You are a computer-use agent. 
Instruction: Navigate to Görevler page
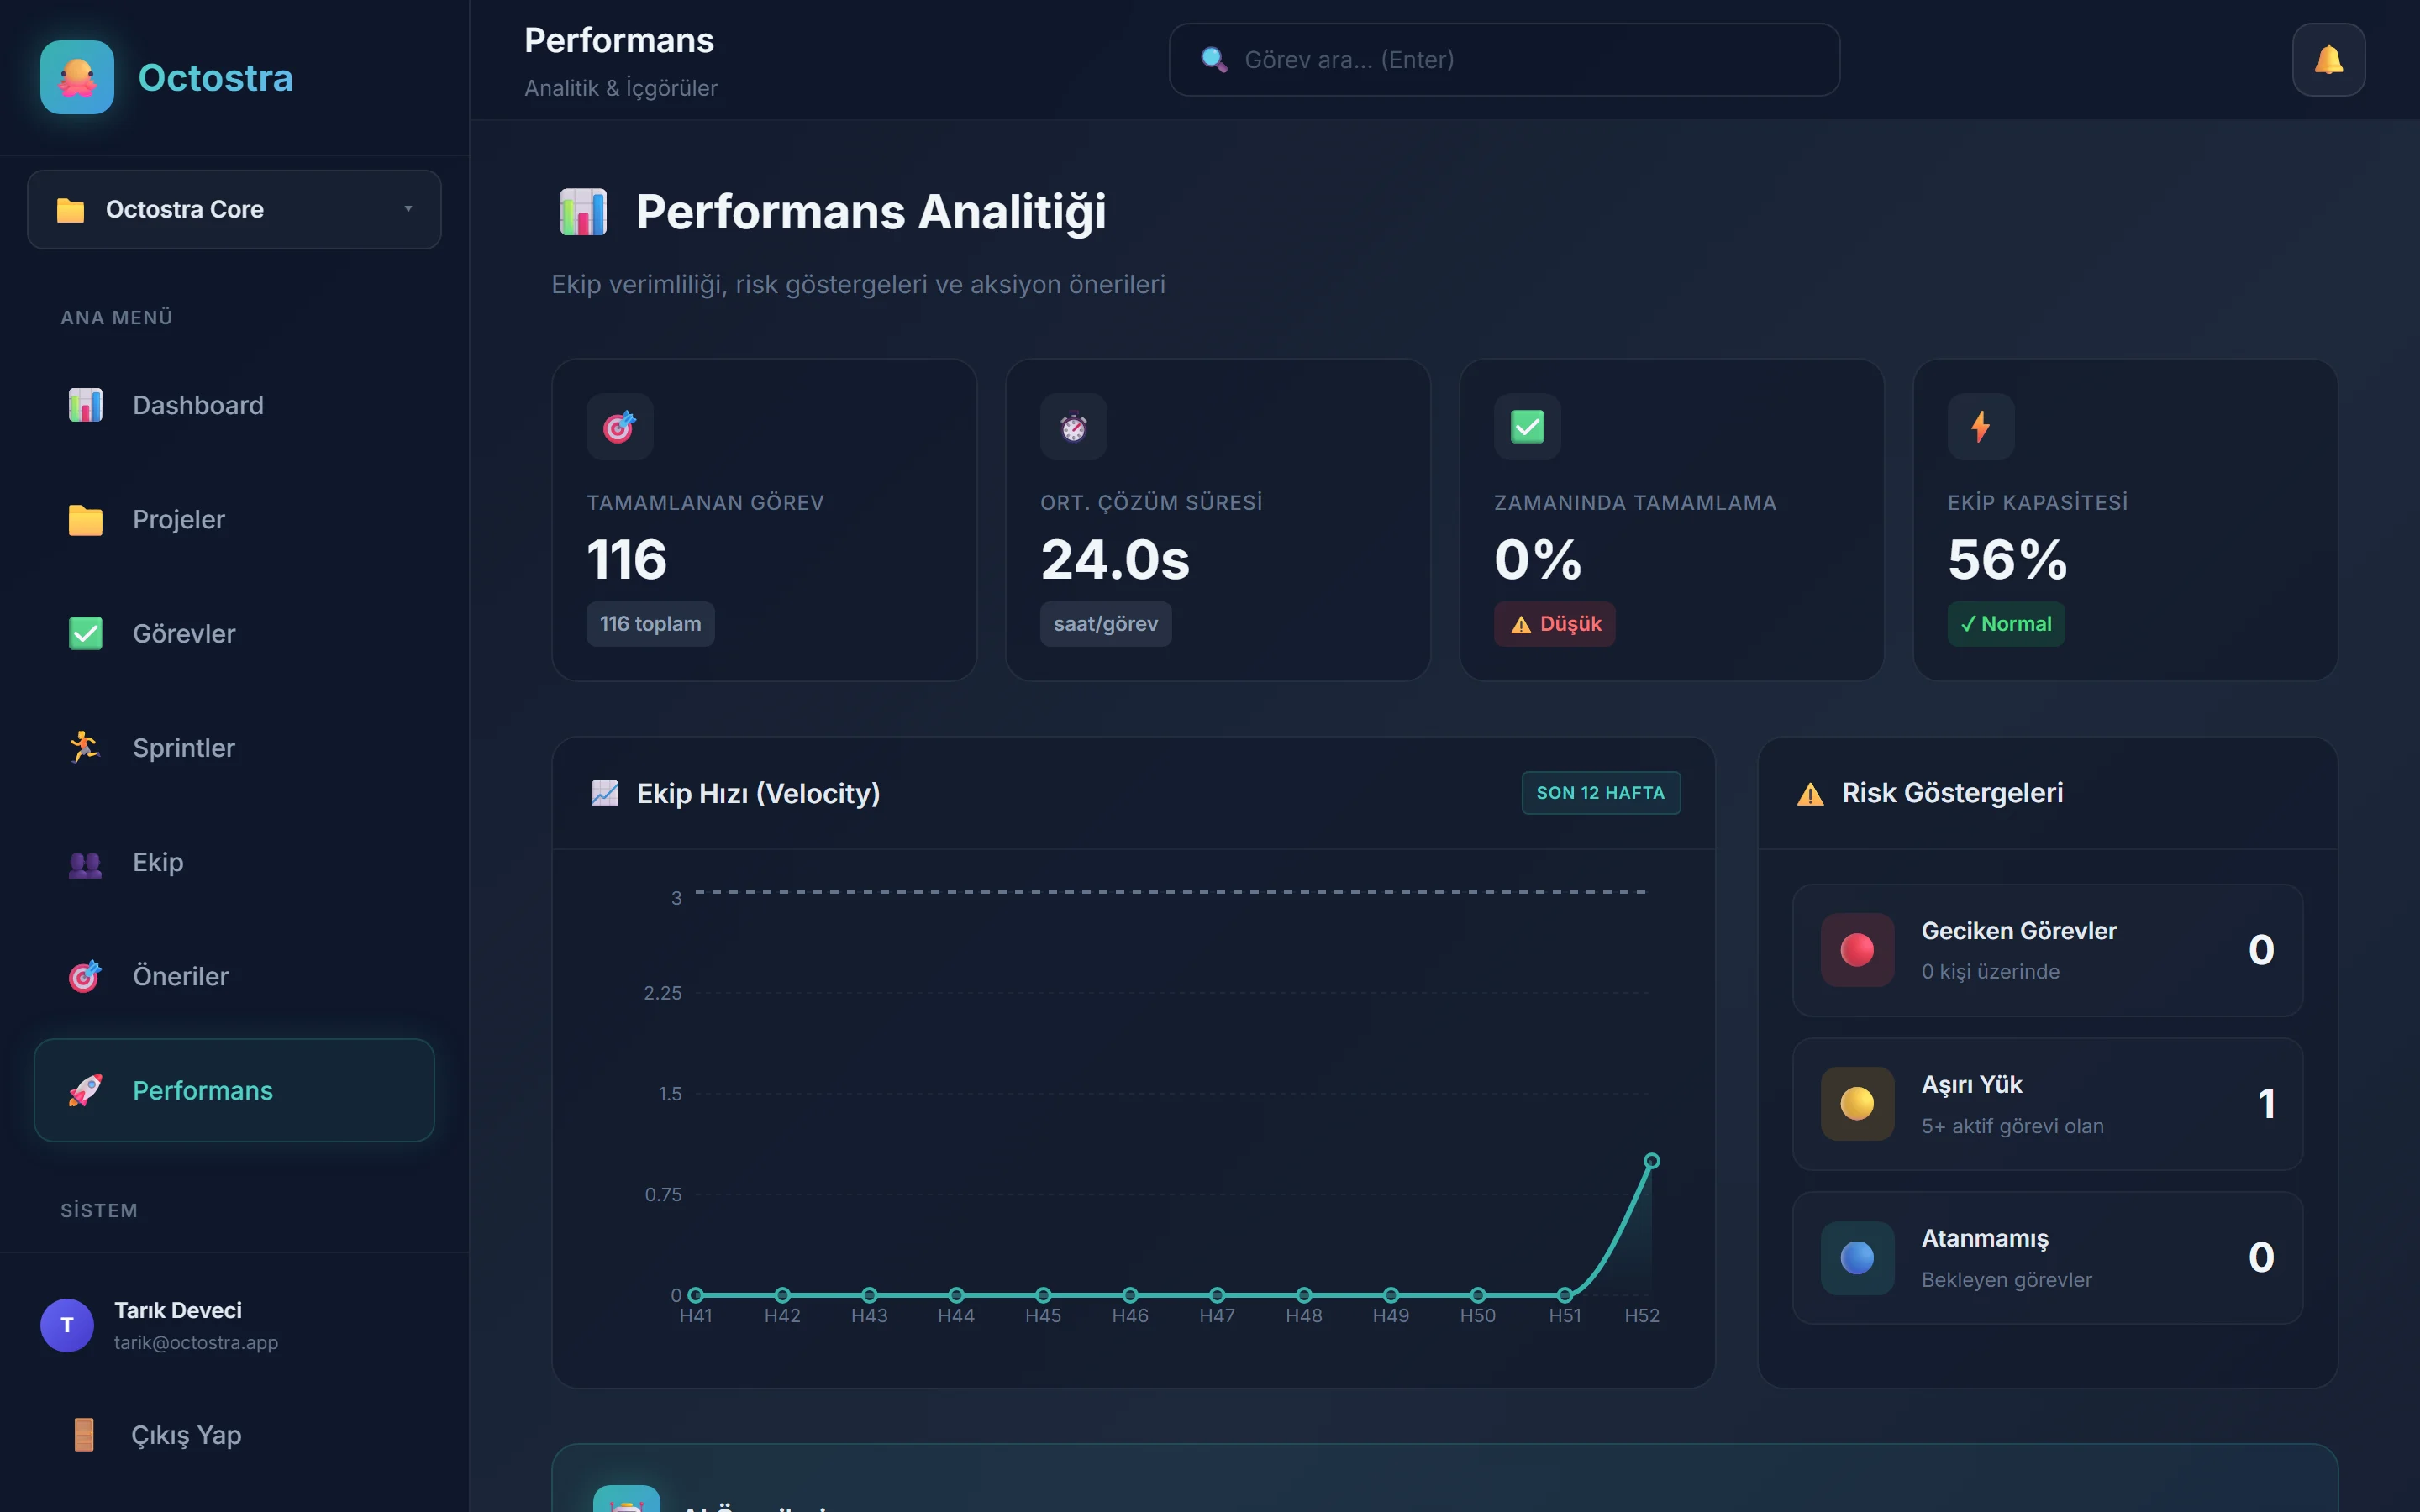coord(234,633)
